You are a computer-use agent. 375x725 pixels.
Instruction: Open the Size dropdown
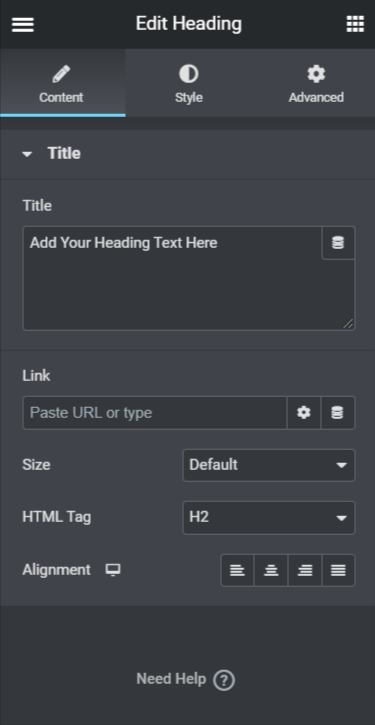269,465
